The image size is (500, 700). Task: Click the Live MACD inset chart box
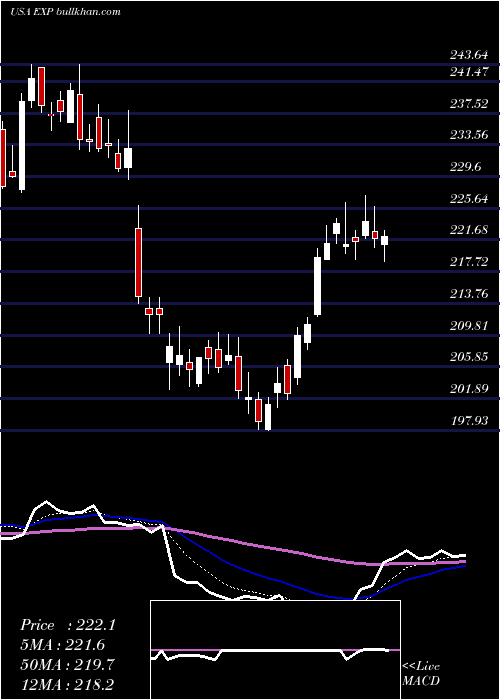[x=275, y=650]
